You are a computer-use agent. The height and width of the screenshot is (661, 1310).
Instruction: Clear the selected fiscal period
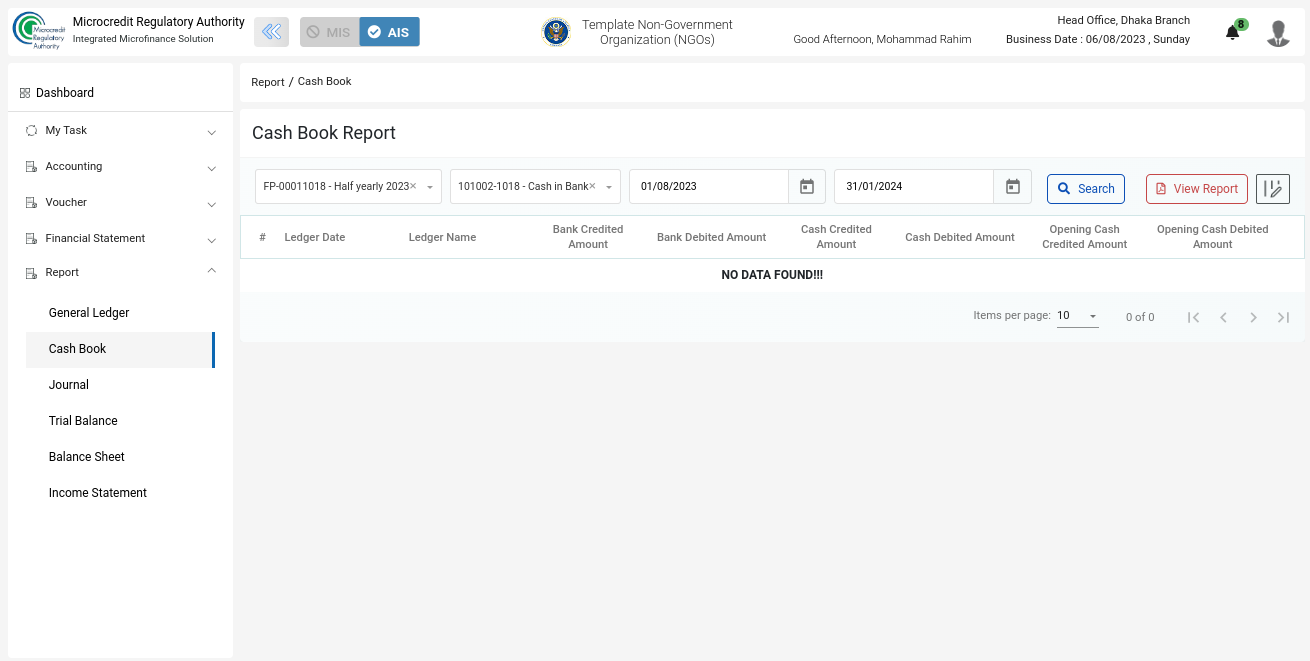413,186
